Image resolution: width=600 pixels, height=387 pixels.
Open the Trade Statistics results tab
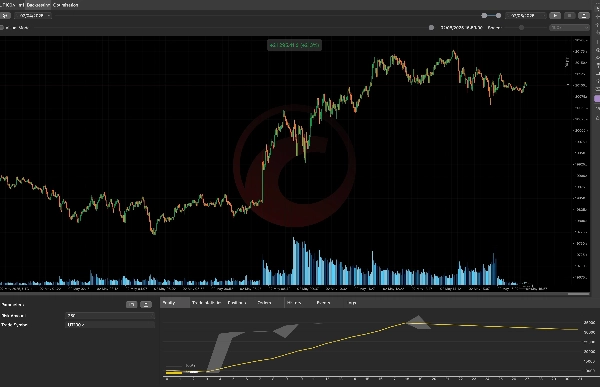pyautogui.click(x=206, y=303)
